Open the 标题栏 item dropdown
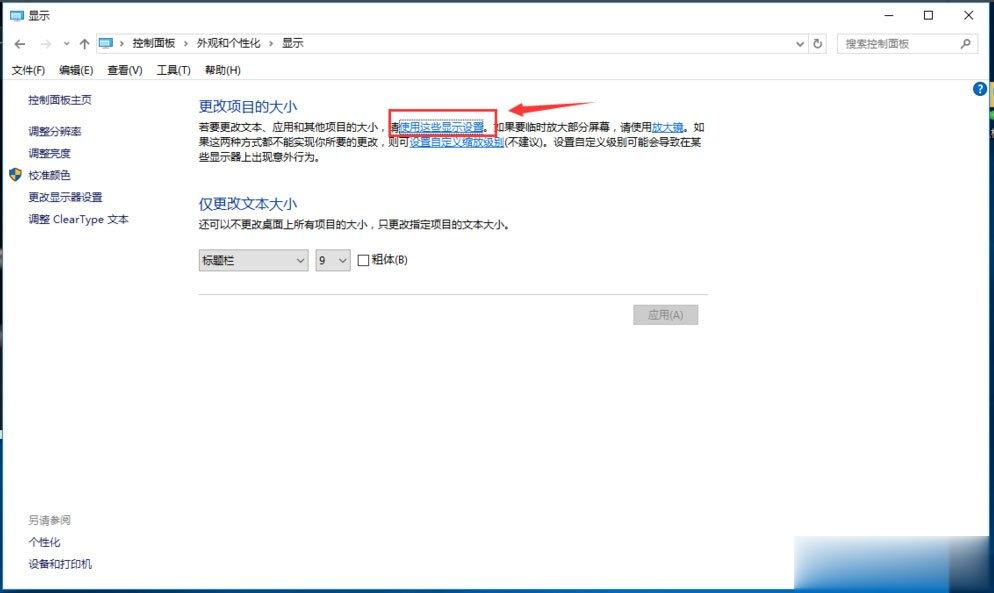Viewport: 994px width, 593px height. click(253, 260)
